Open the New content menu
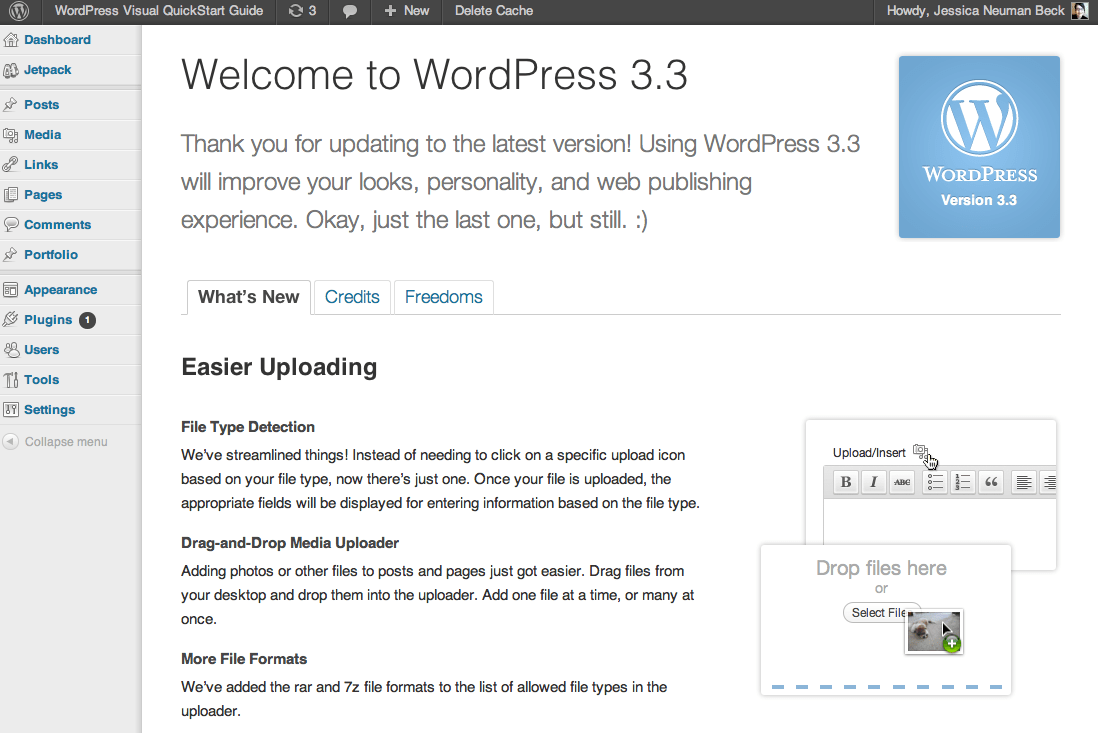Image resolution: width=1098 pixels, height=733 pixels. point(407,11)
